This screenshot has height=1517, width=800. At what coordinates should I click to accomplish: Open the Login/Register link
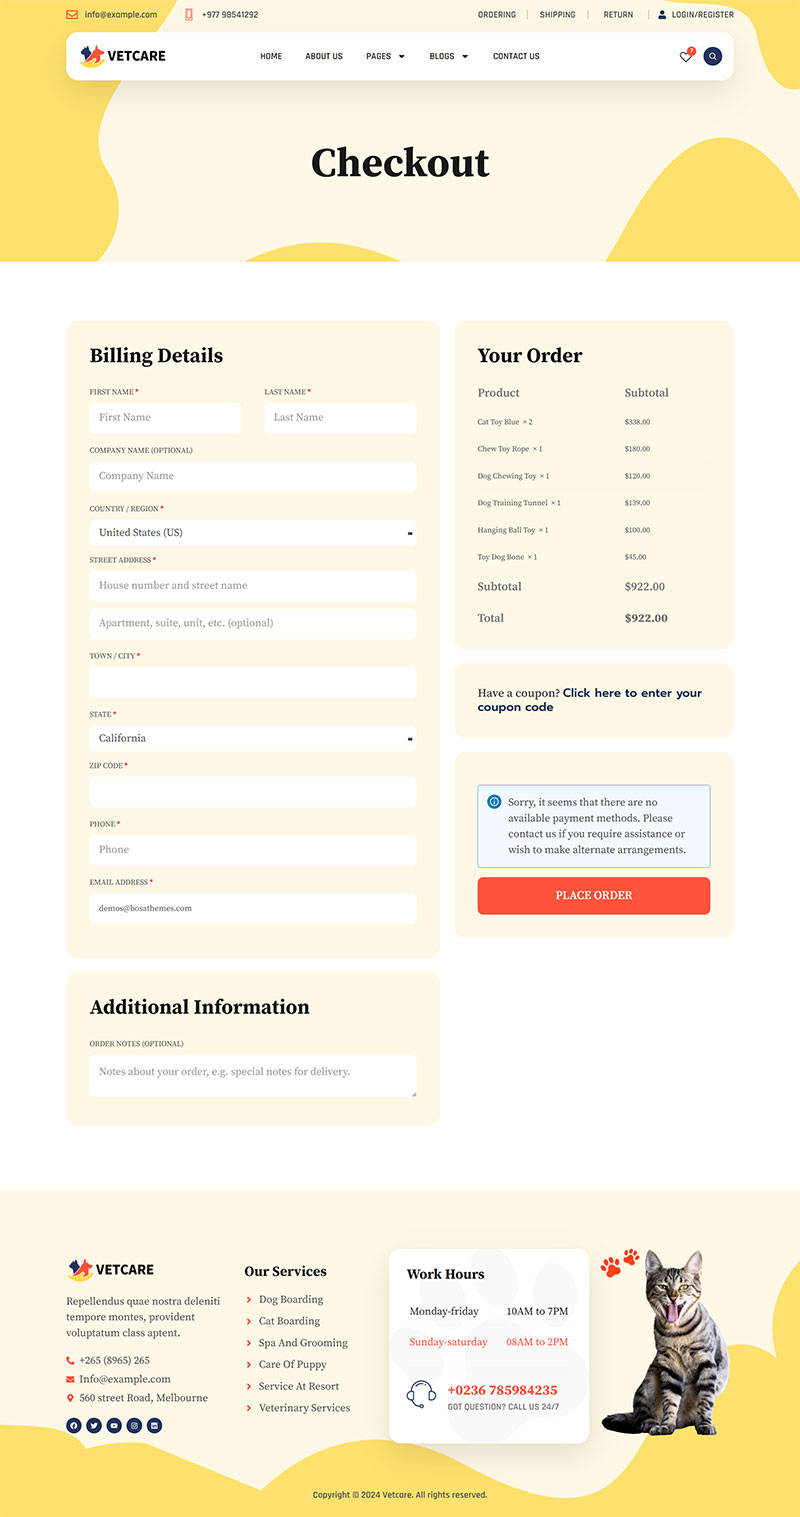(x=702, y=15)
